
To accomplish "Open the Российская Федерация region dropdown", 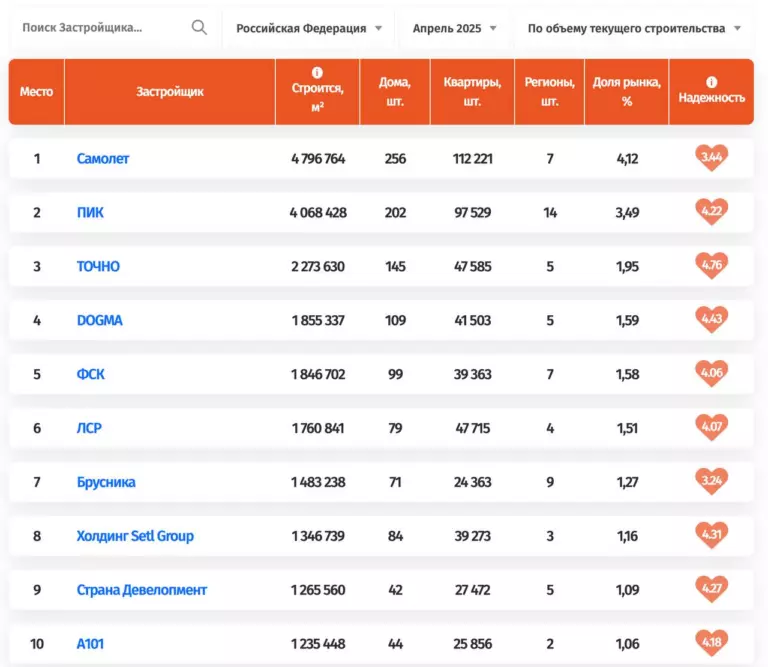I will (x=309, y=28).
